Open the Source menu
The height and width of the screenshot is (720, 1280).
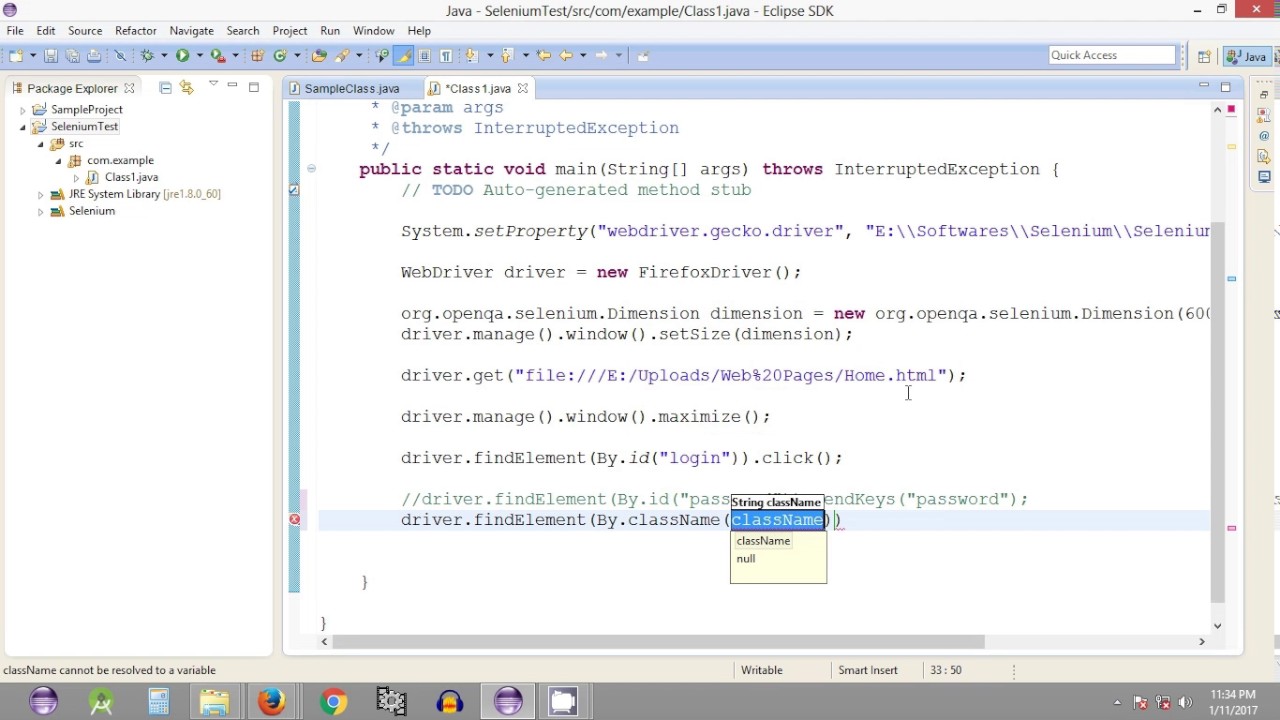coord(85,31)
